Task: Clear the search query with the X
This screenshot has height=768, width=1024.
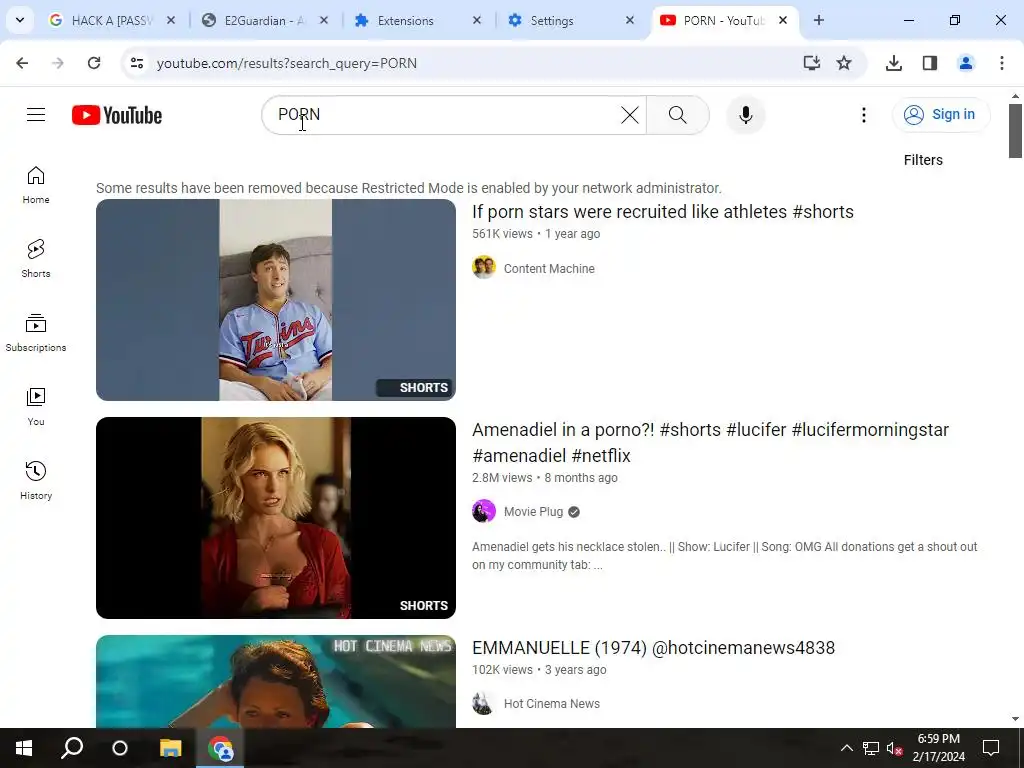Action: tap(630, 115)
